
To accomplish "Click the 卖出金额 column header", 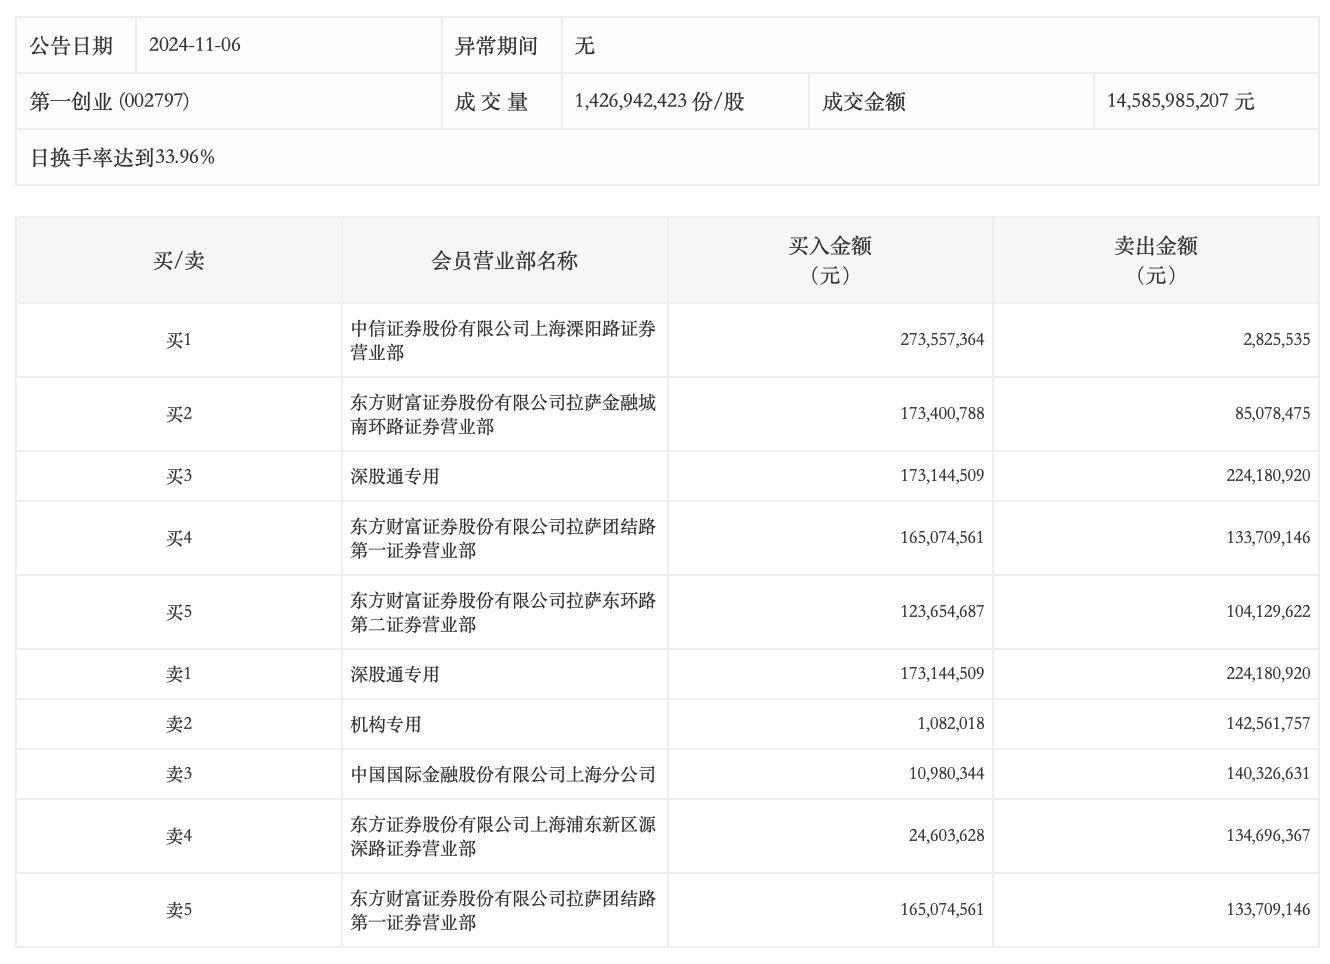I will (1156, 260).
